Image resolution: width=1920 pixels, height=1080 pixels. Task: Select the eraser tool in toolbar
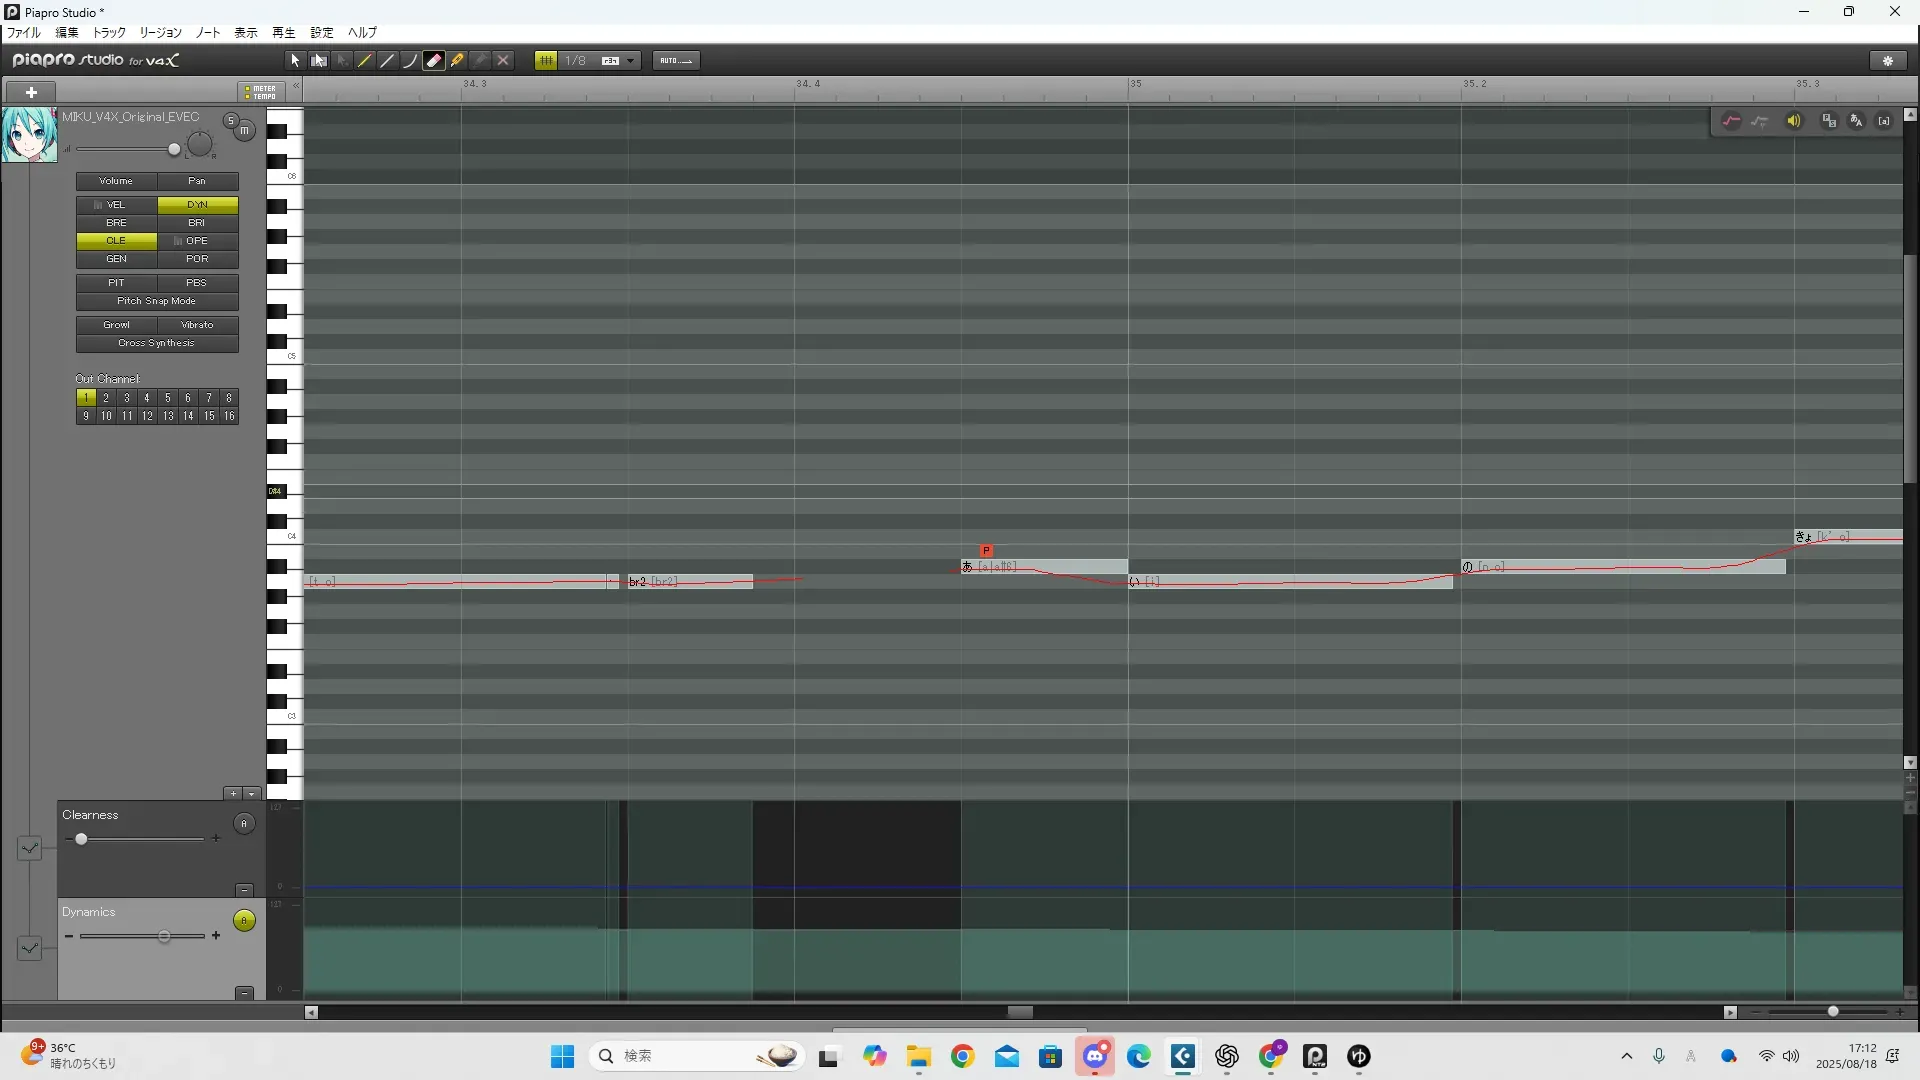point(434,61)
